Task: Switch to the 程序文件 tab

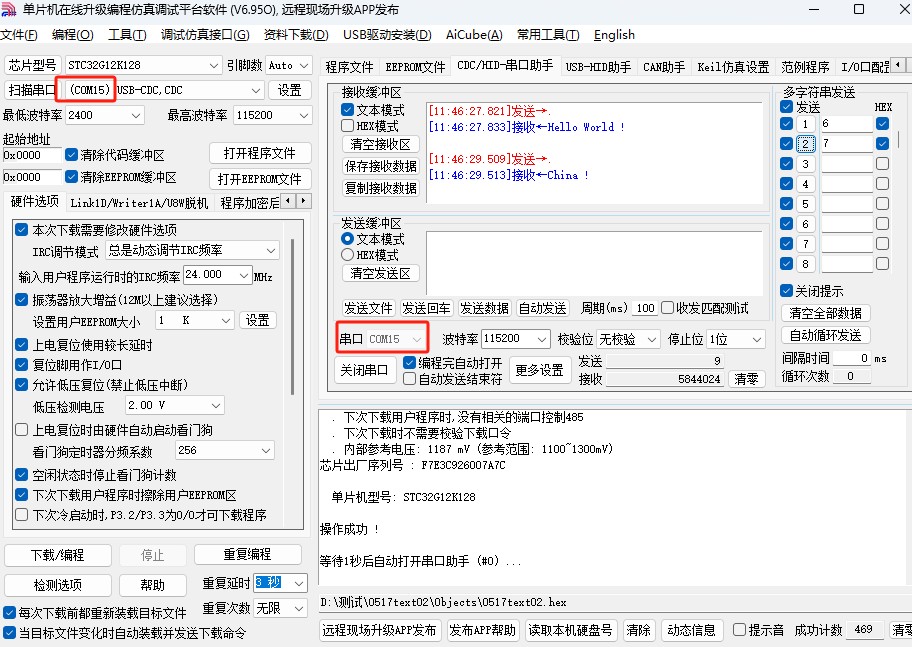Action: [x=349, y=67]
